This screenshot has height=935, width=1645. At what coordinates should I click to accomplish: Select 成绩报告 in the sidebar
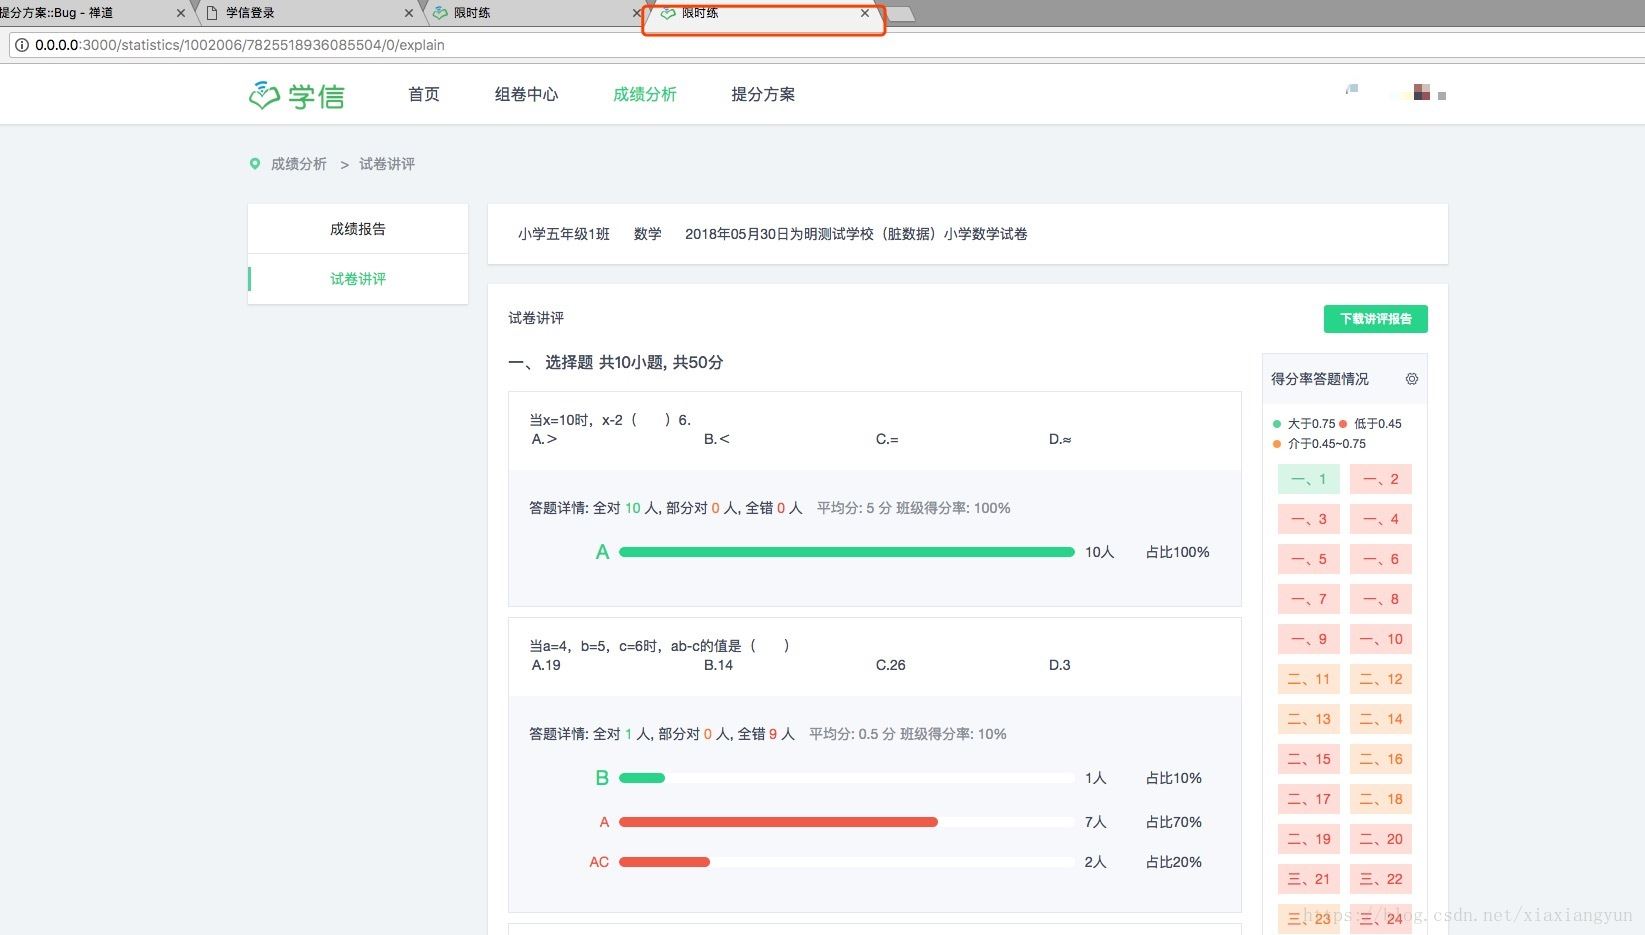point(357,228)
